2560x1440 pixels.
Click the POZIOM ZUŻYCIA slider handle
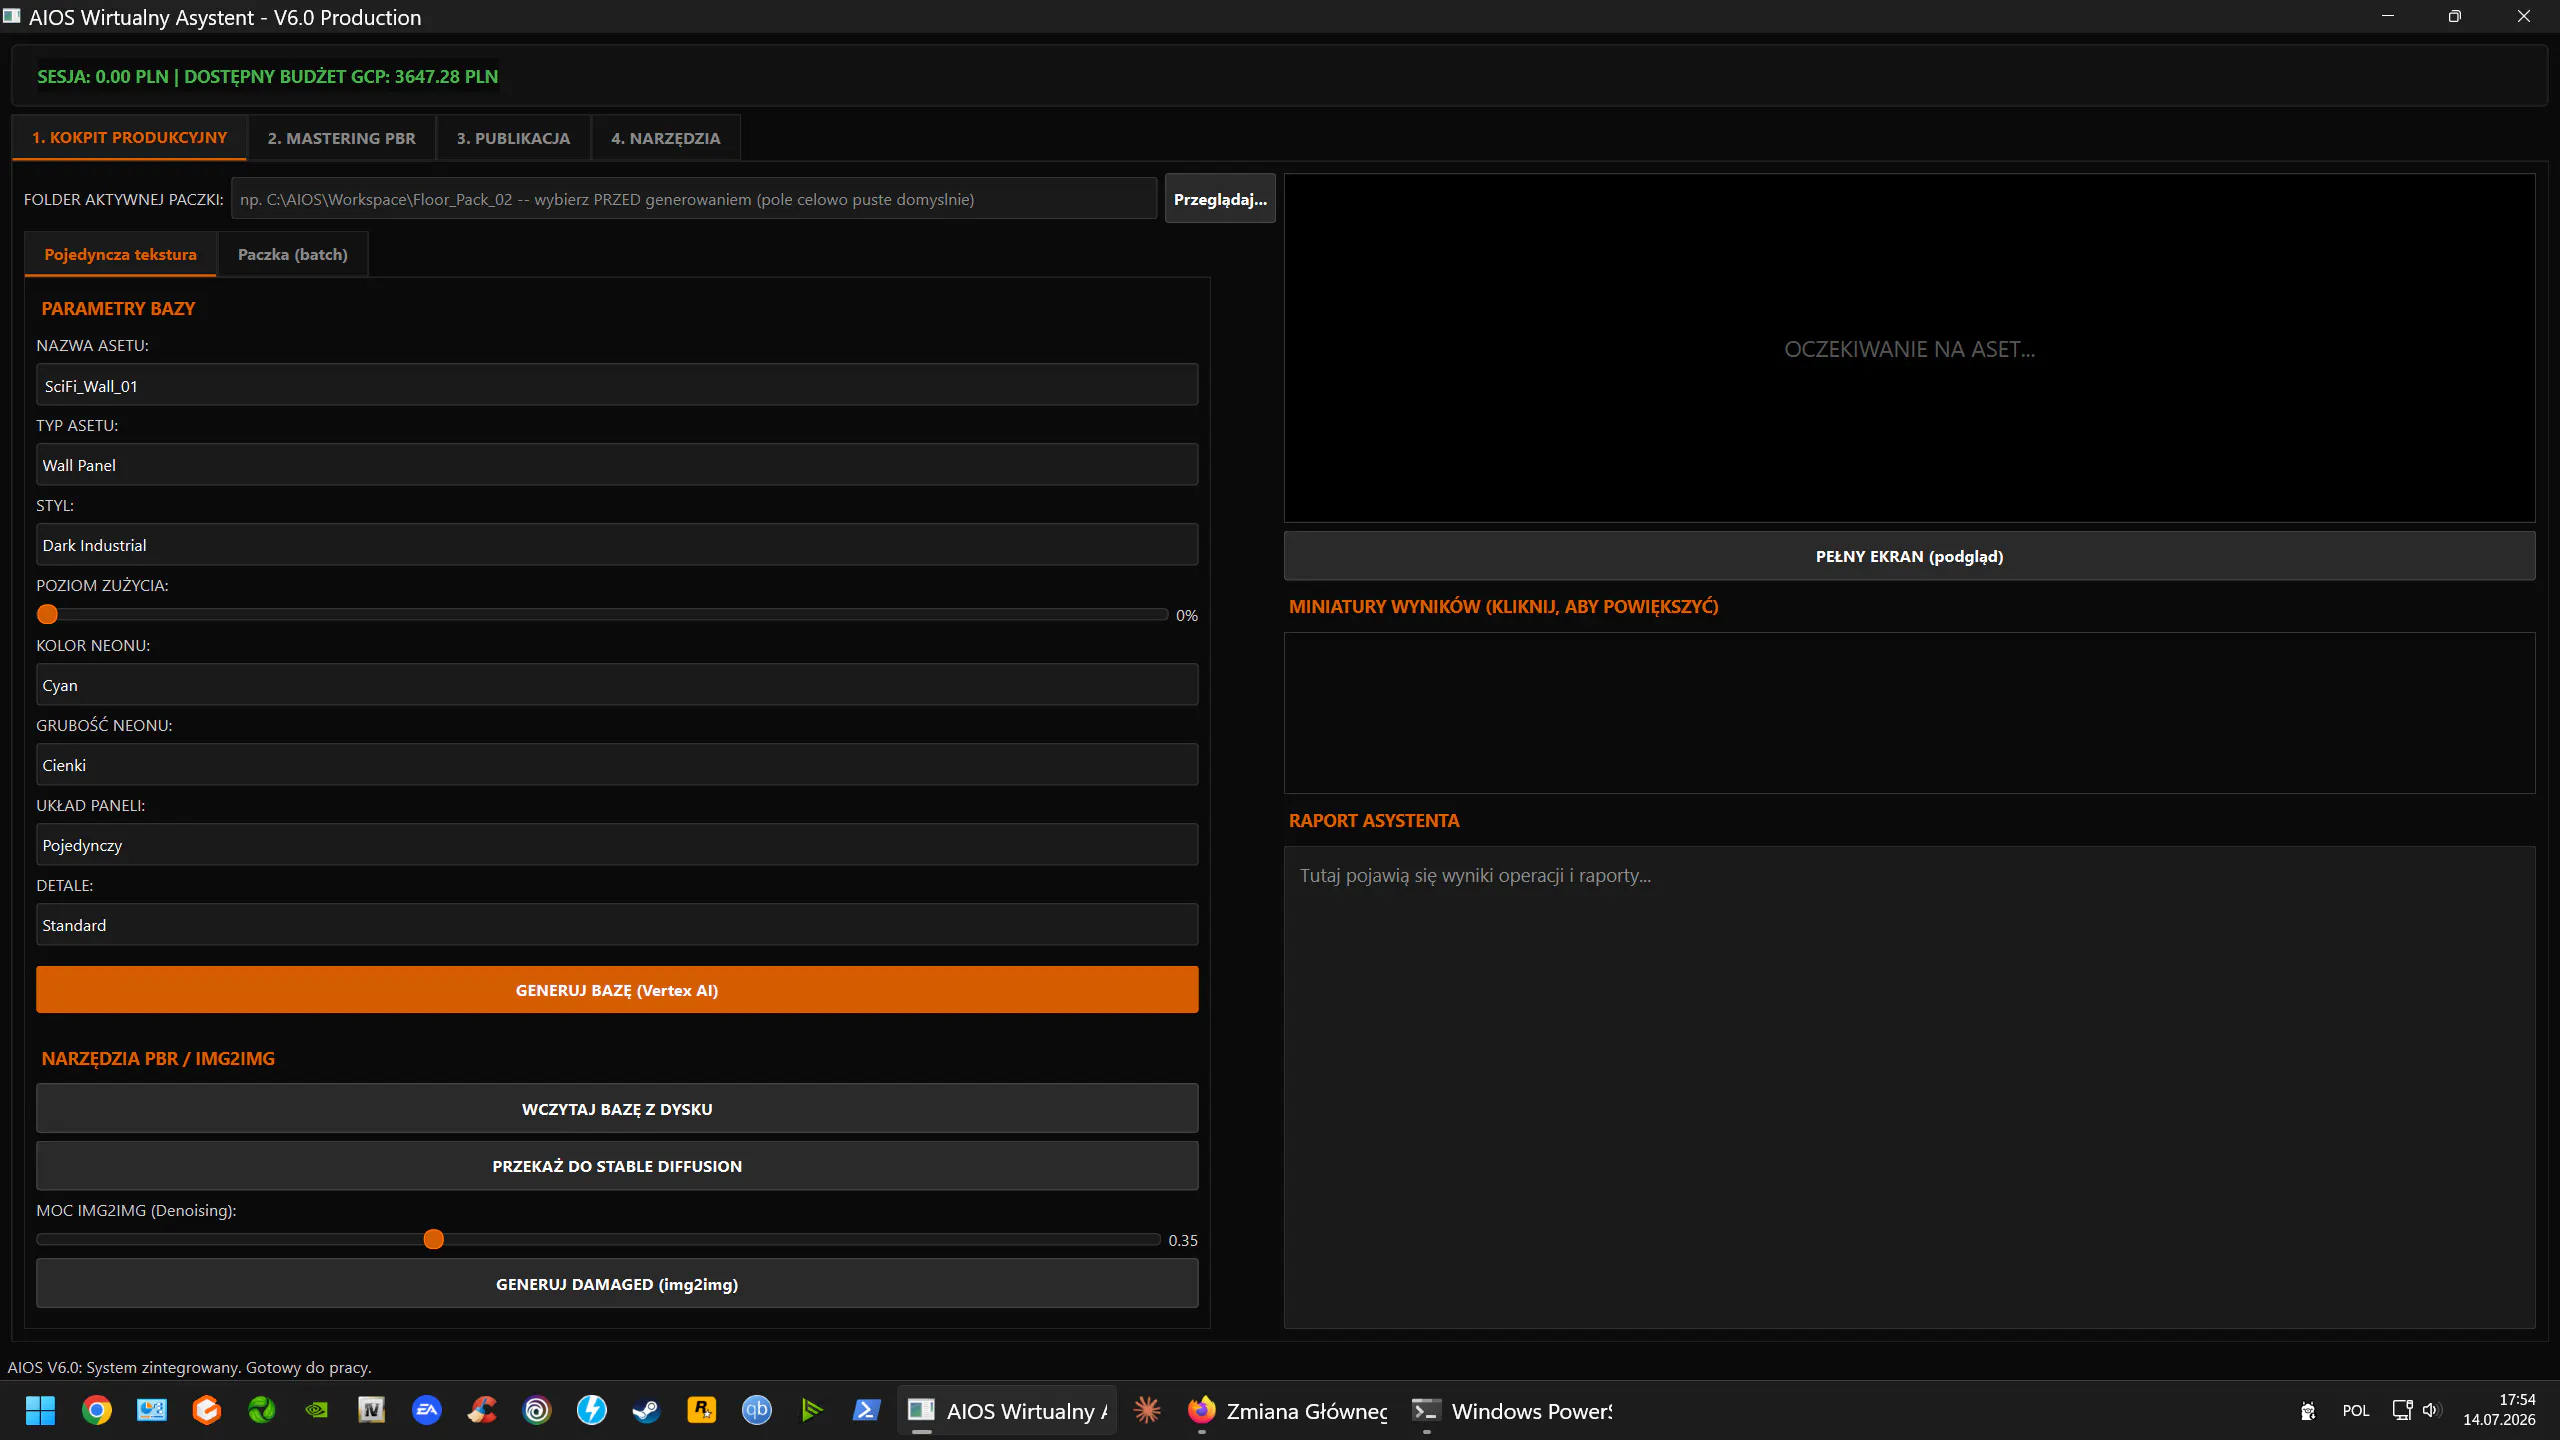pyautogui.click(x=47, y=614)
